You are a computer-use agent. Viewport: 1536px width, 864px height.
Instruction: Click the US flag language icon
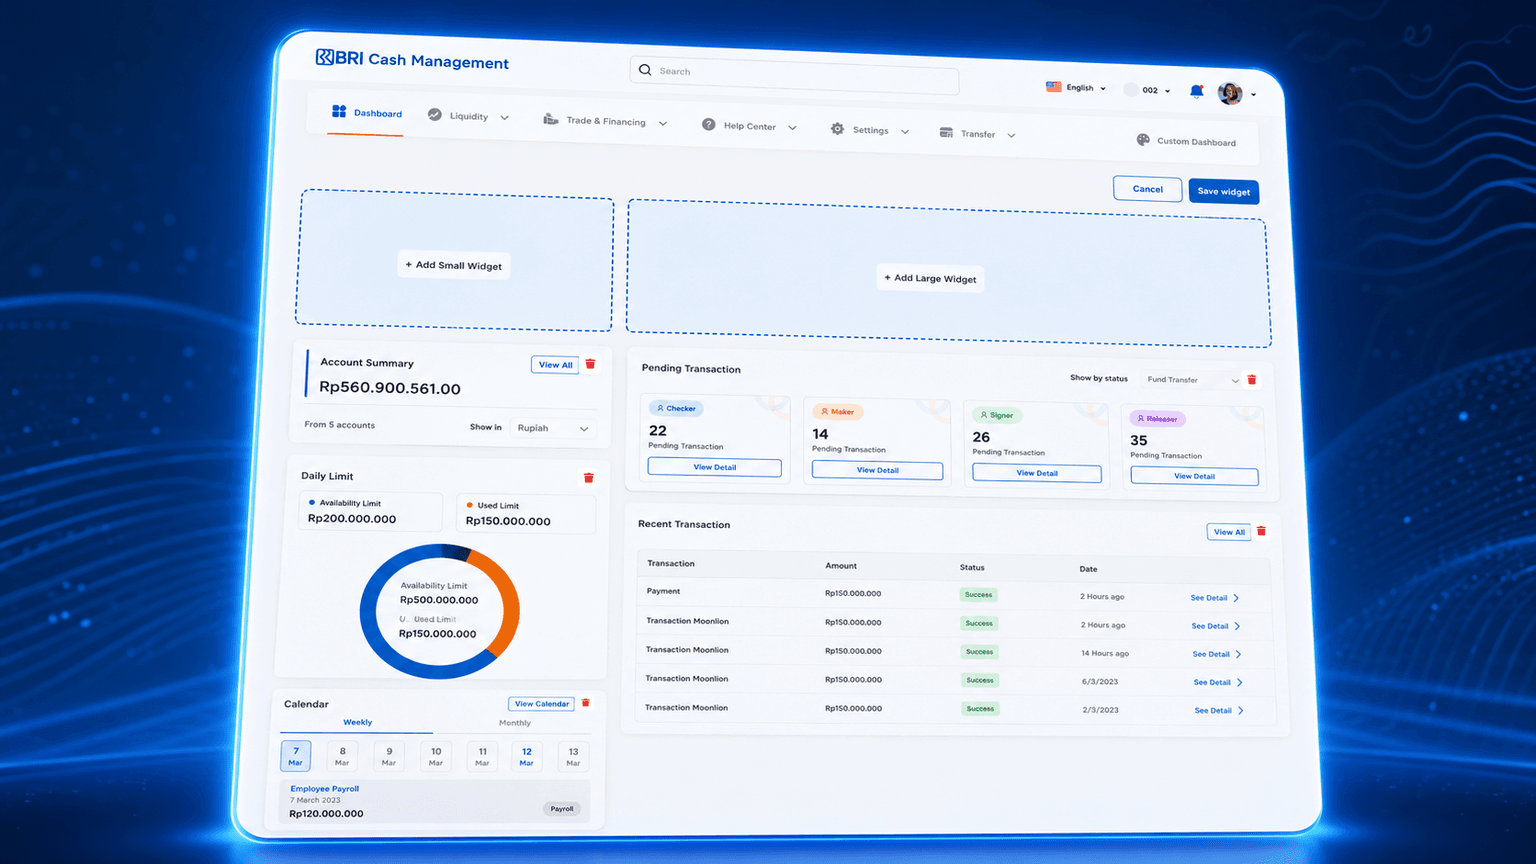(x=1053, y=87)
